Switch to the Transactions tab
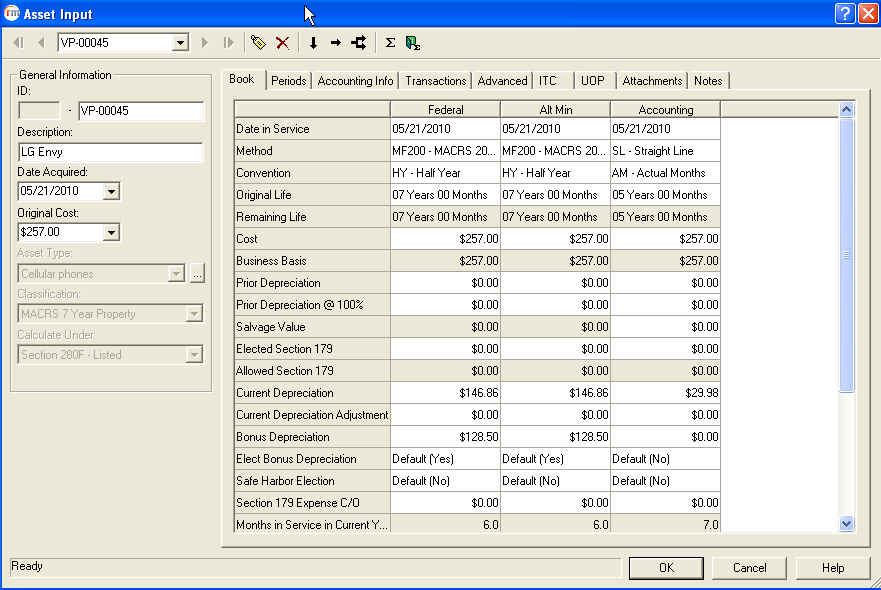881x590 pixels. (435, 80)
